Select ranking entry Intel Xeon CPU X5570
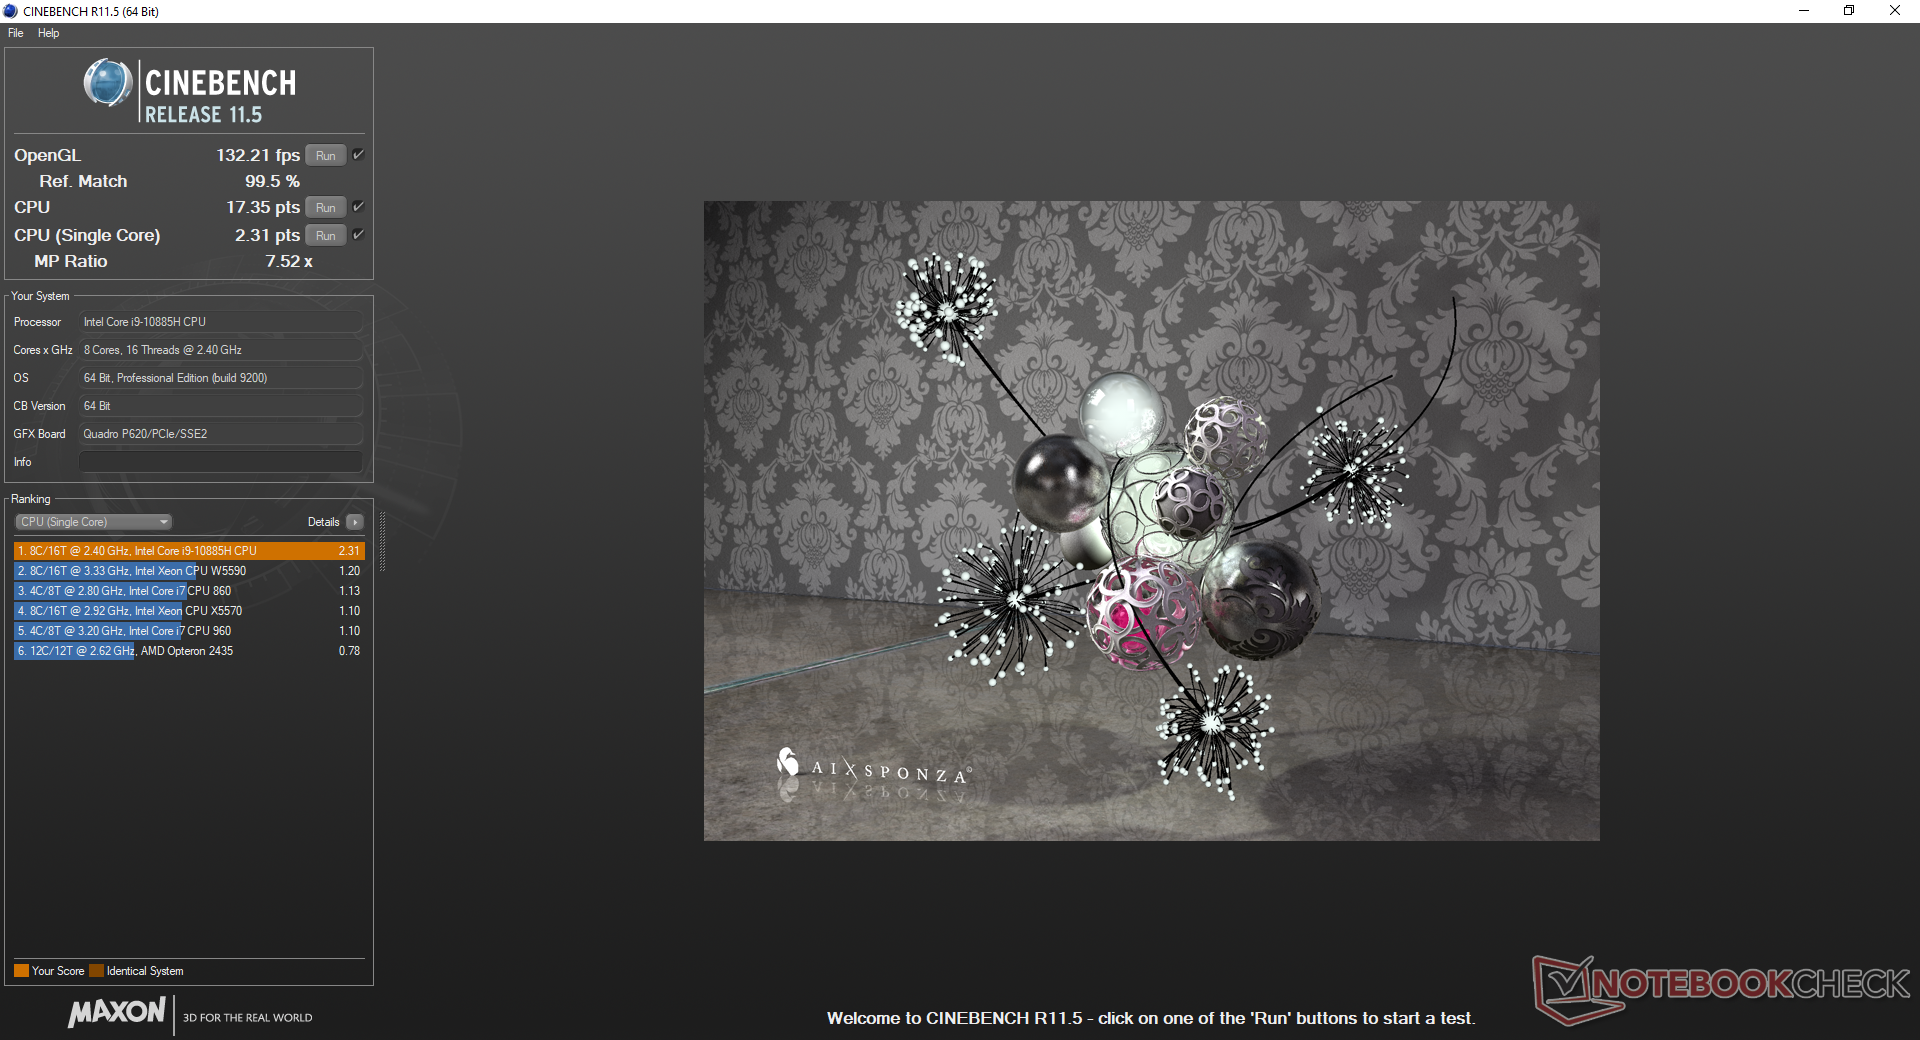 tap(189, 611)
